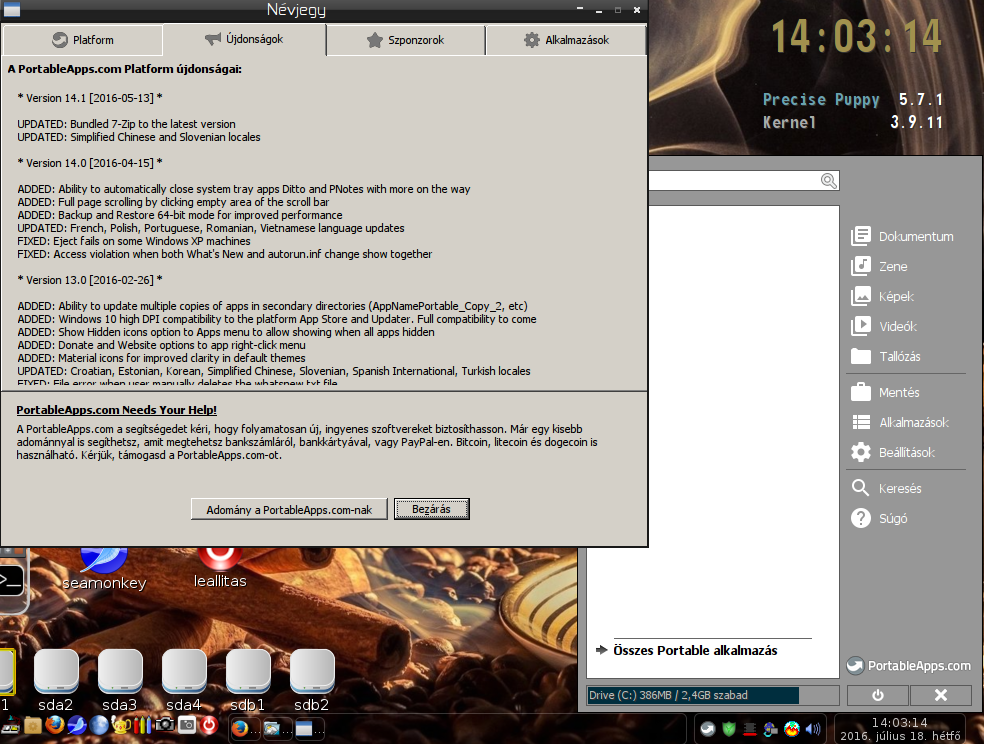984x744 pixels.
Task: Click the taskbar clock and date
Action: click(x=900, y=729)
